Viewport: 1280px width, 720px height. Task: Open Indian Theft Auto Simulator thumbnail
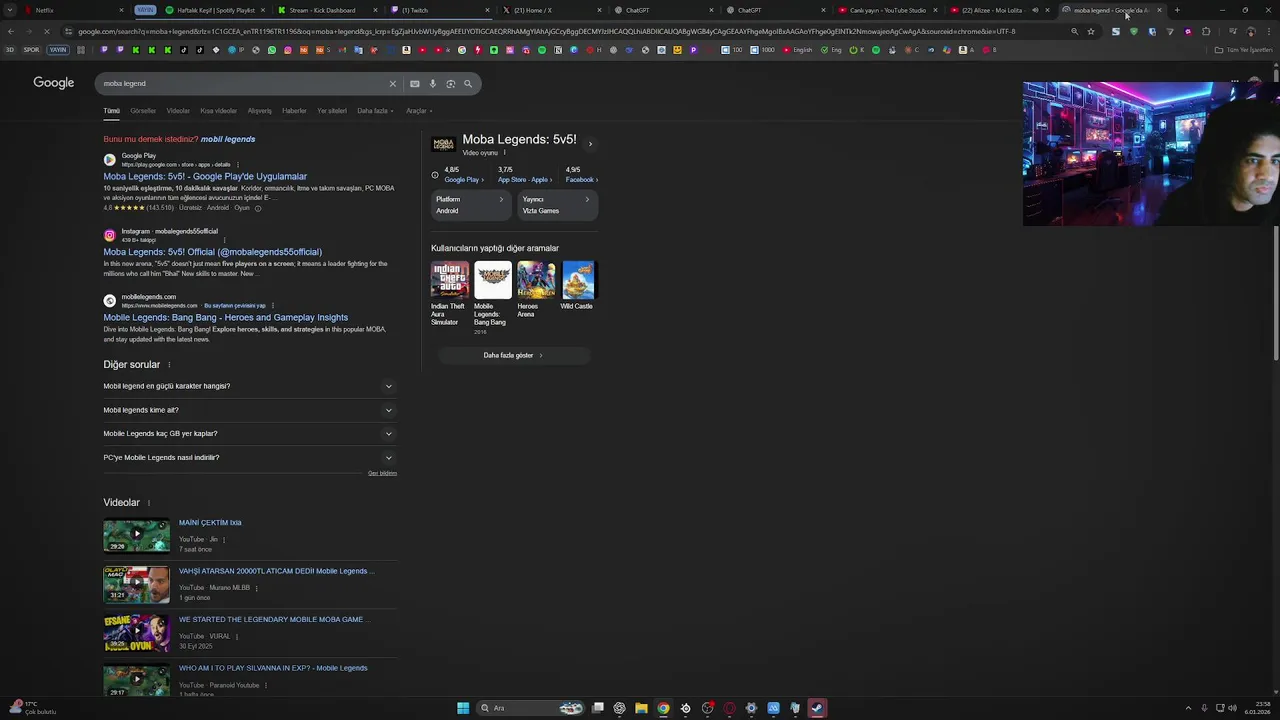450,280
